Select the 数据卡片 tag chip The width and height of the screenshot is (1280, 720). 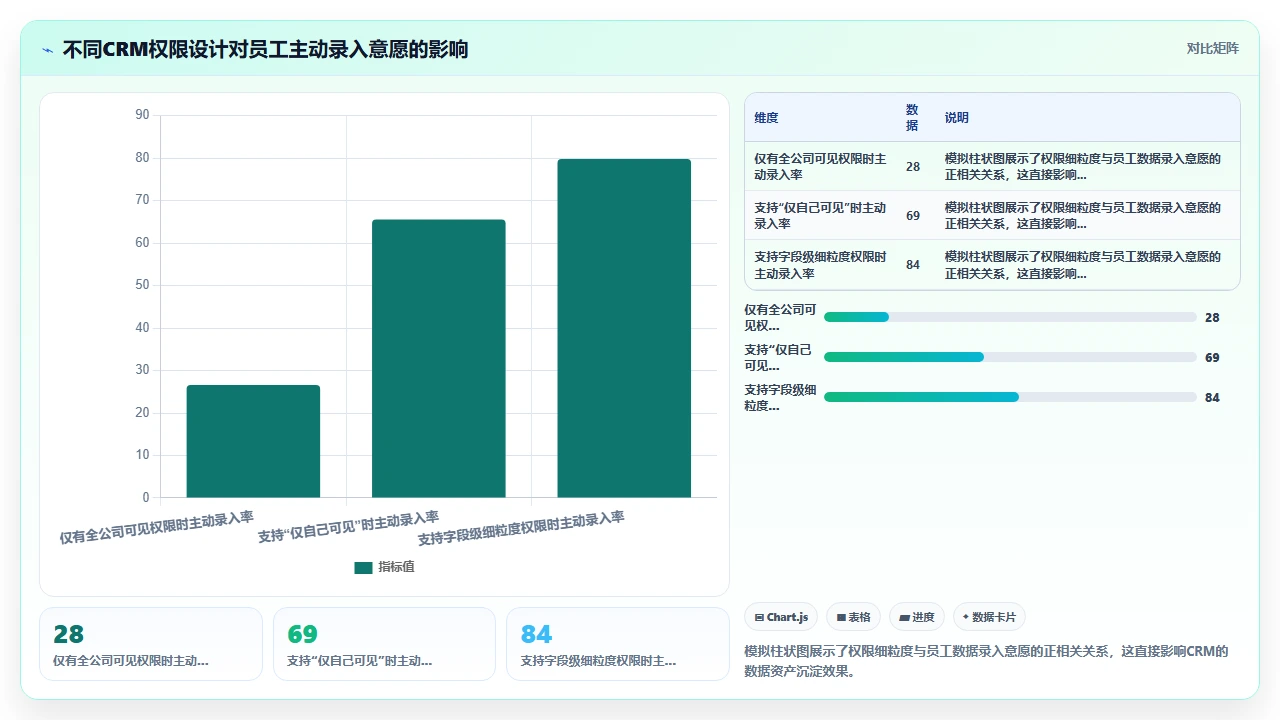pos(989,617)
